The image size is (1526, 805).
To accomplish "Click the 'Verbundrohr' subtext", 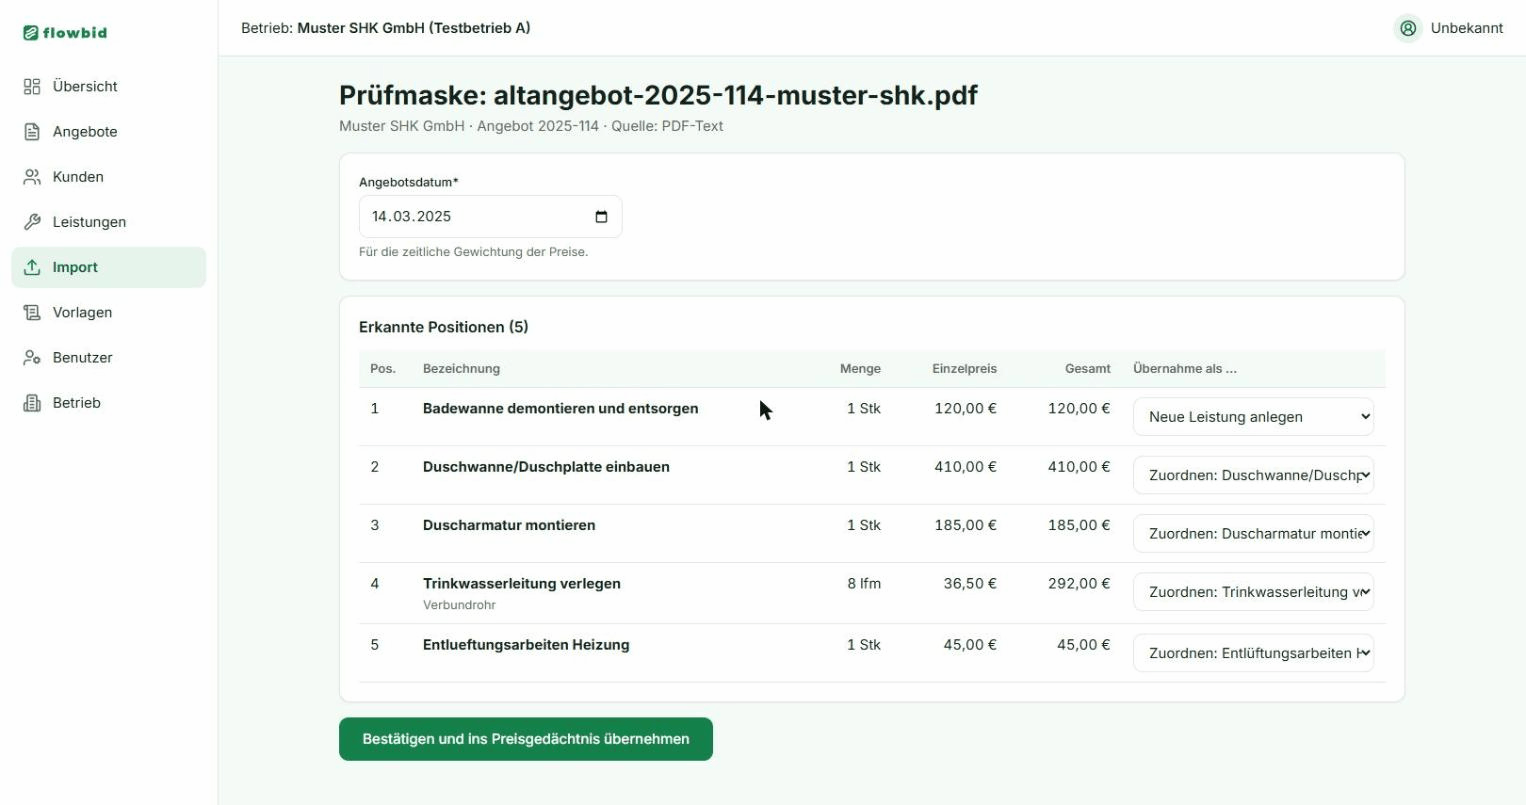I will click(x=459, y=605).
